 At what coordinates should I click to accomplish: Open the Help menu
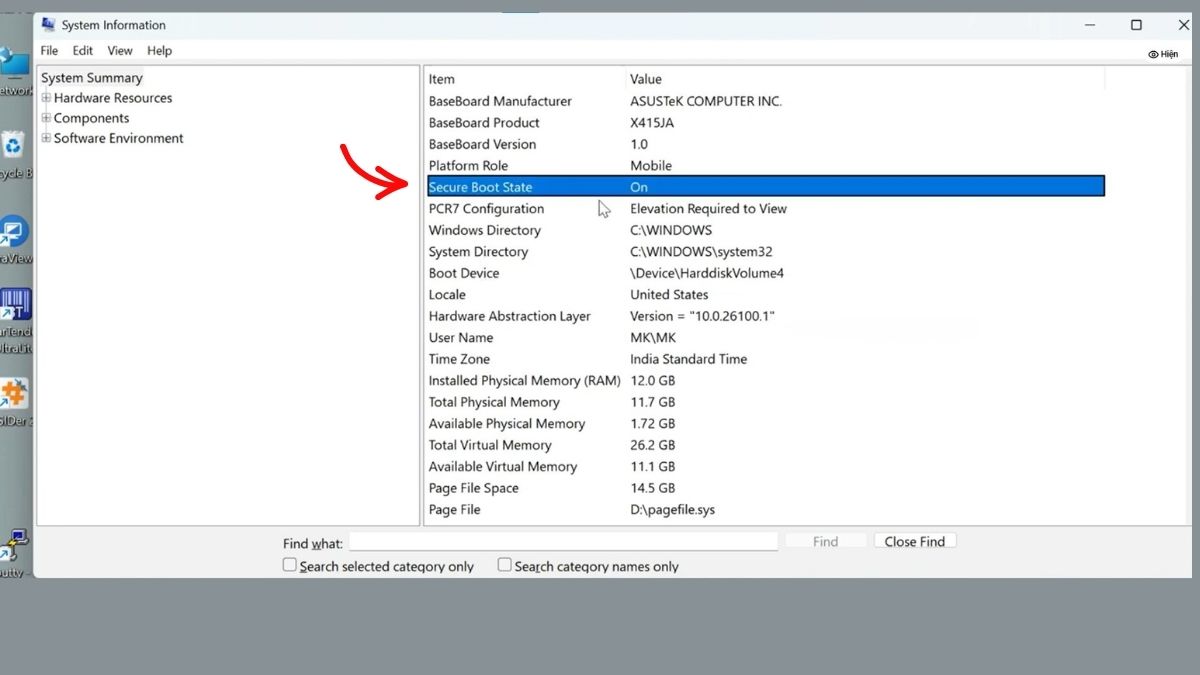click(x=160, y=50)
